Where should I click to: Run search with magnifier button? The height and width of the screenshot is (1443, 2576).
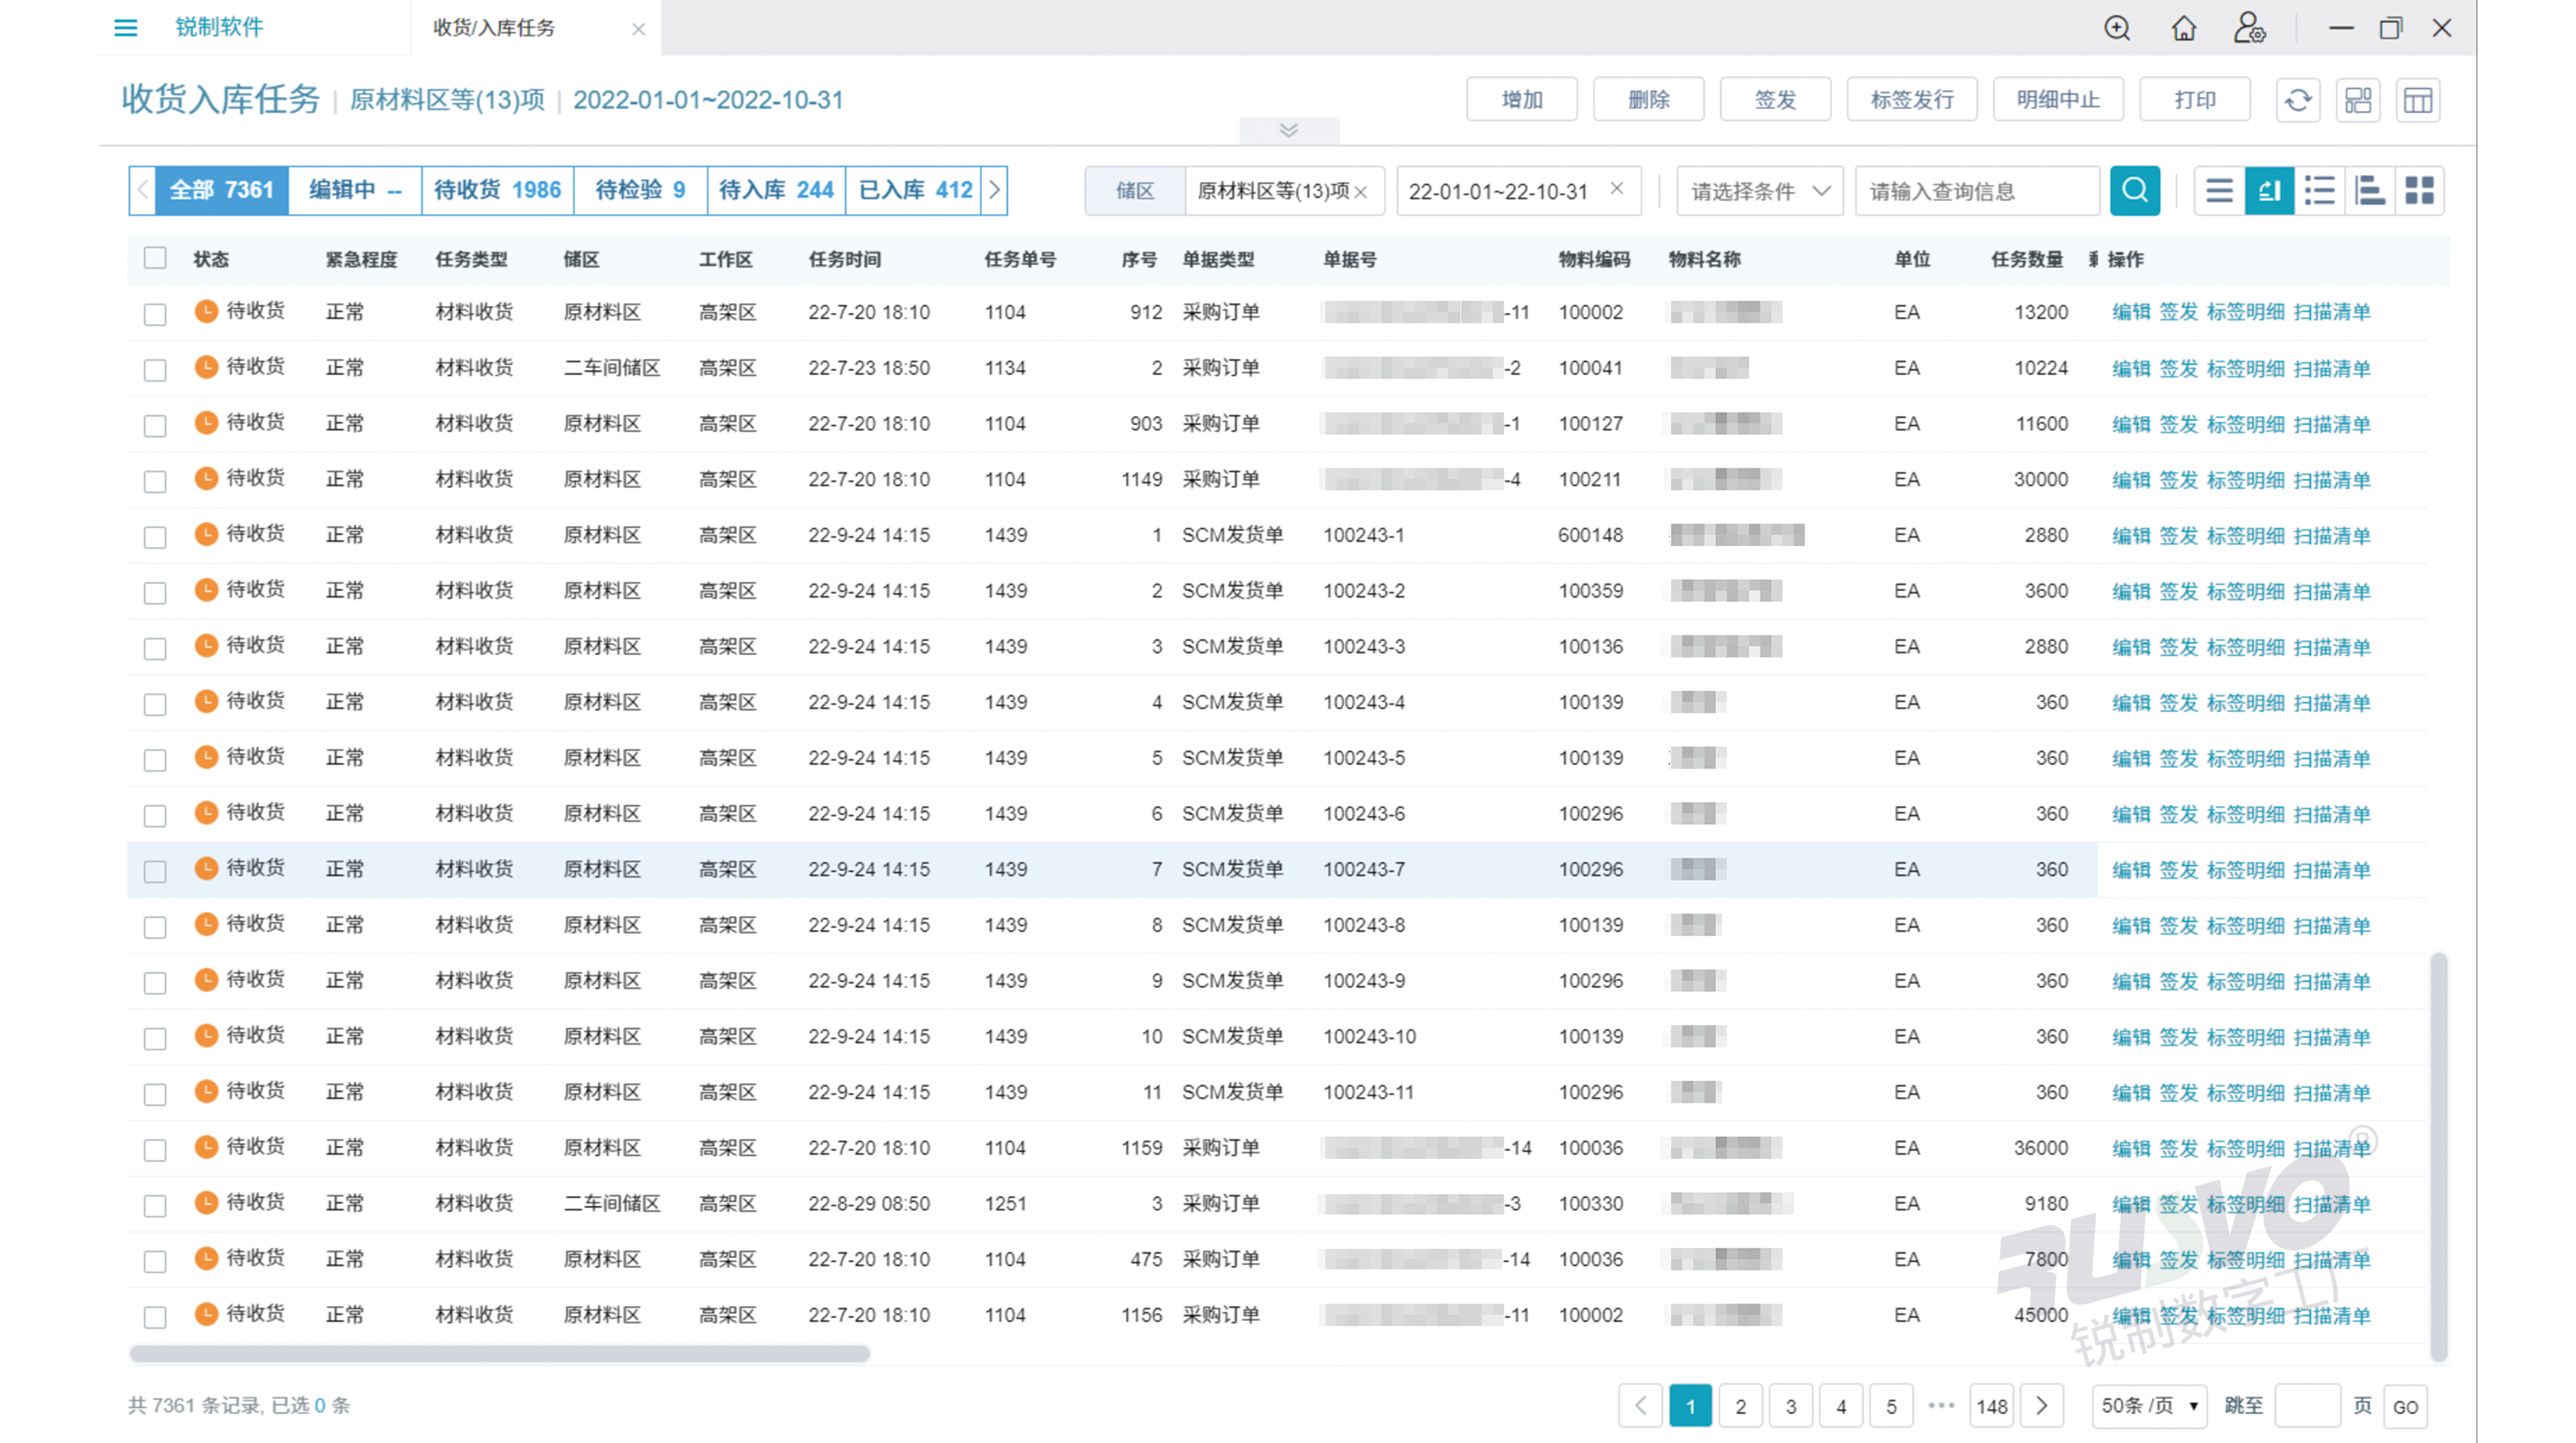(x=2135, y=190)
